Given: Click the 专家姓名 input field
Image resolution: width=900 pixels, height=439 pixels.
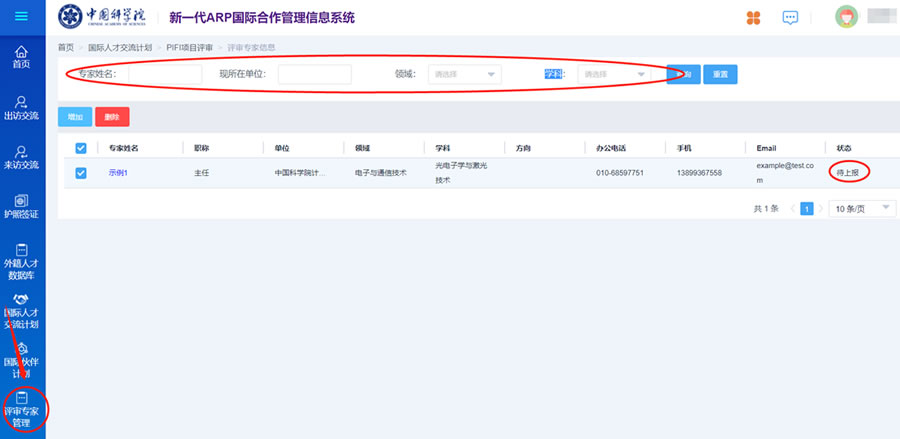Looking at the screenshot, I should tap(165, 74).
